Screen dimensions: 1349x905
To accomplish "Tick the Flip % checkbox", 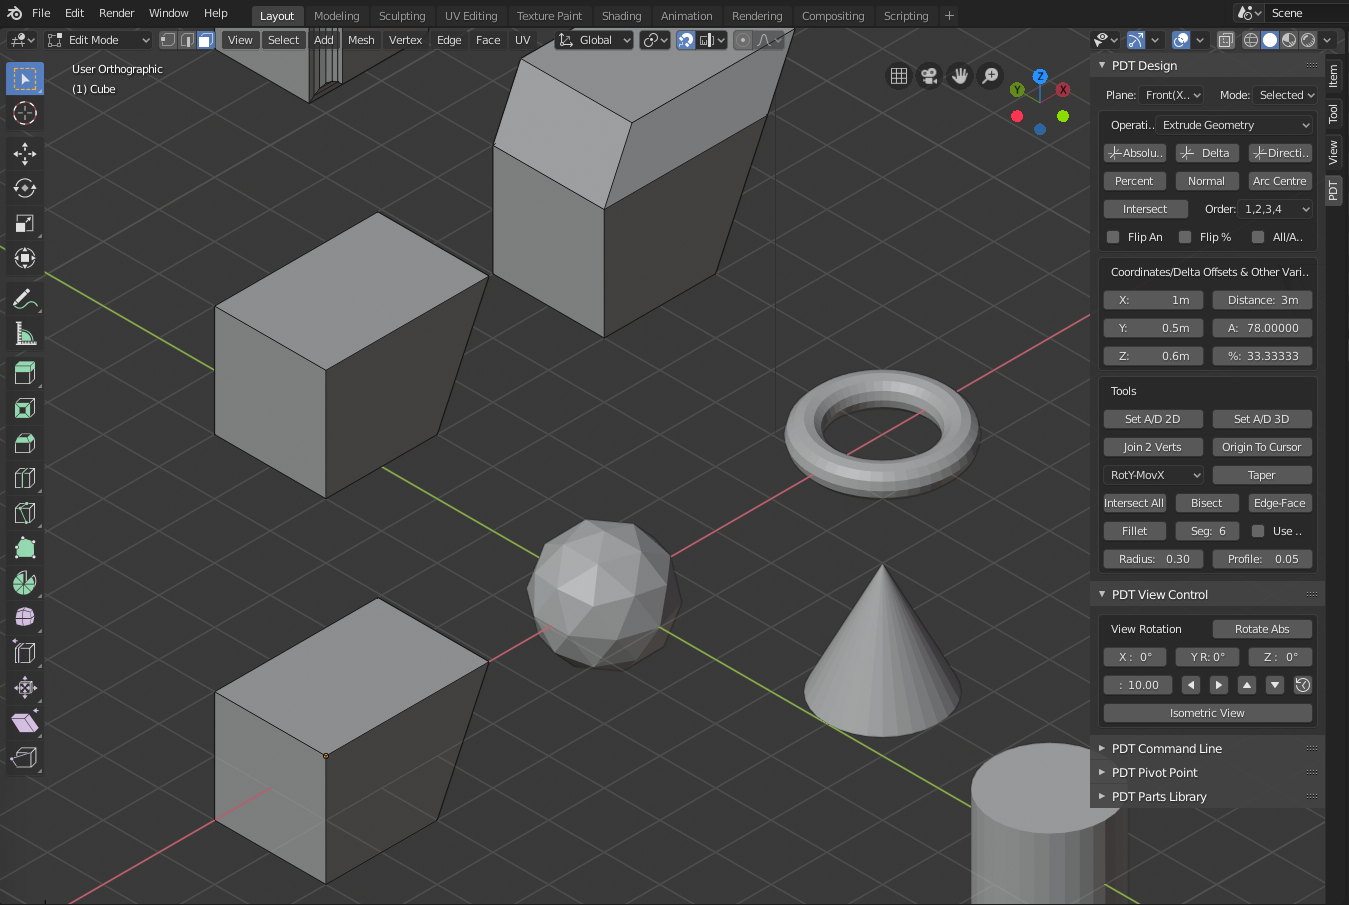I will [x=1185, y=237].
